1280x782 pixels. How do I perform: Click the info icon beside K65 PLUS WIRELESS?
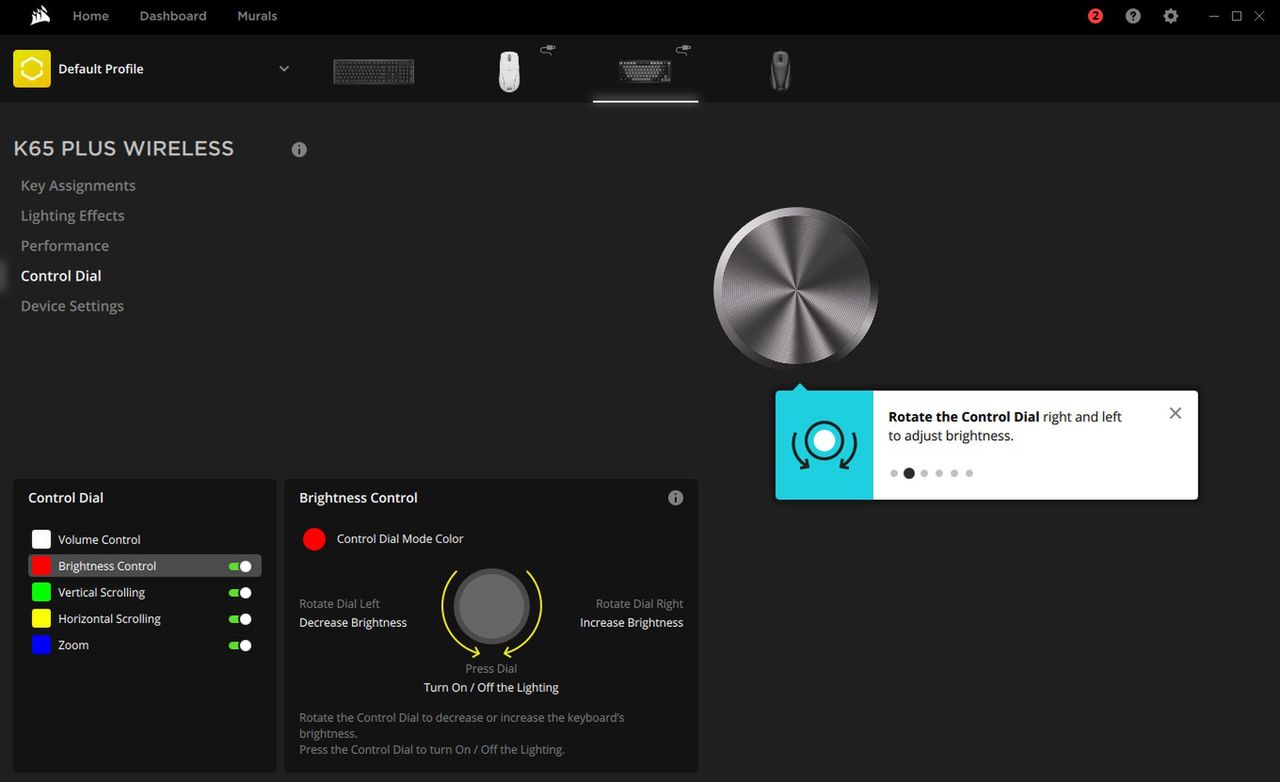point(299,149)
